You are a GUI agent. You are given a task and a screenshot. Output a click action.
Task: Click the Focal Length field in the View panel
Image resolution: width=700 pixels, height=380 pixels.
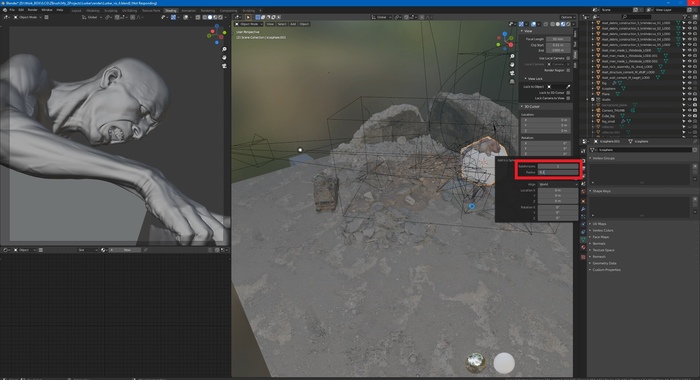pyautogui.click(x=558, y=39)
